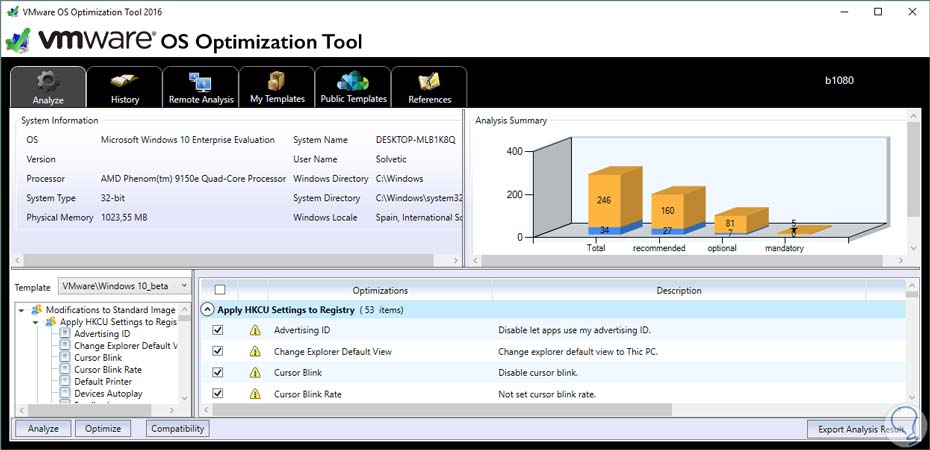
Task: Click 'Not set cursor blink rate.' description
Action: pos(547,394)
